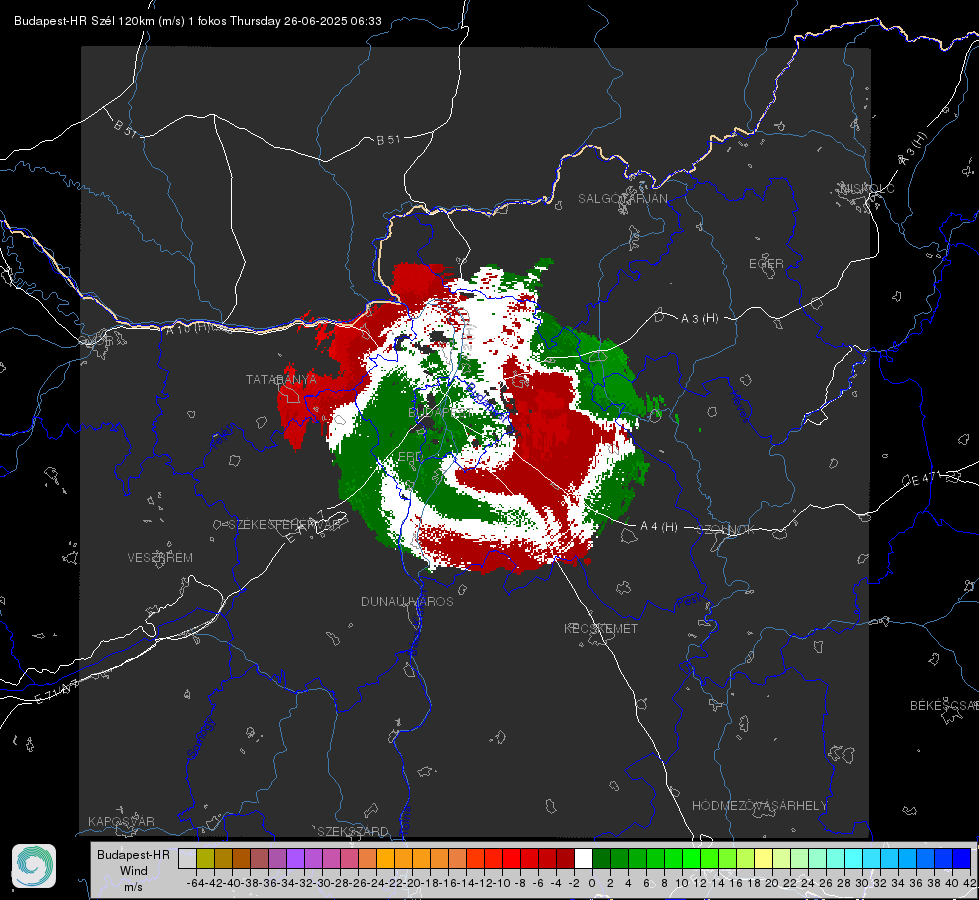Pick the light gray swatch at the legend start
The height and width of the screenshot is (900, 979).
pos(187,858)
